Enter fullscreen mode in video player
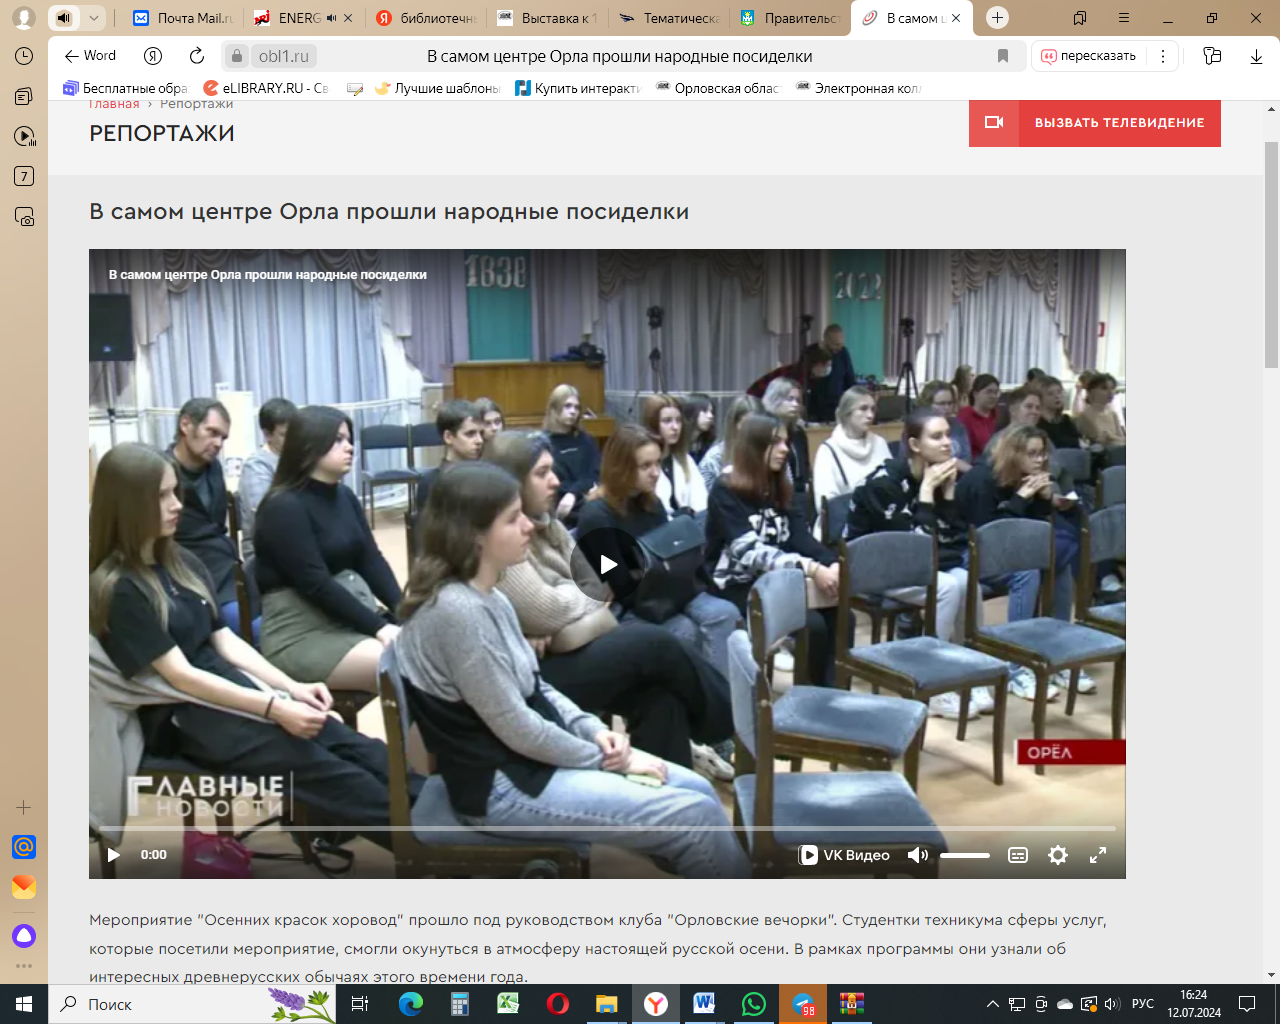The image size is (1280, 1024). pos(1097,855)
